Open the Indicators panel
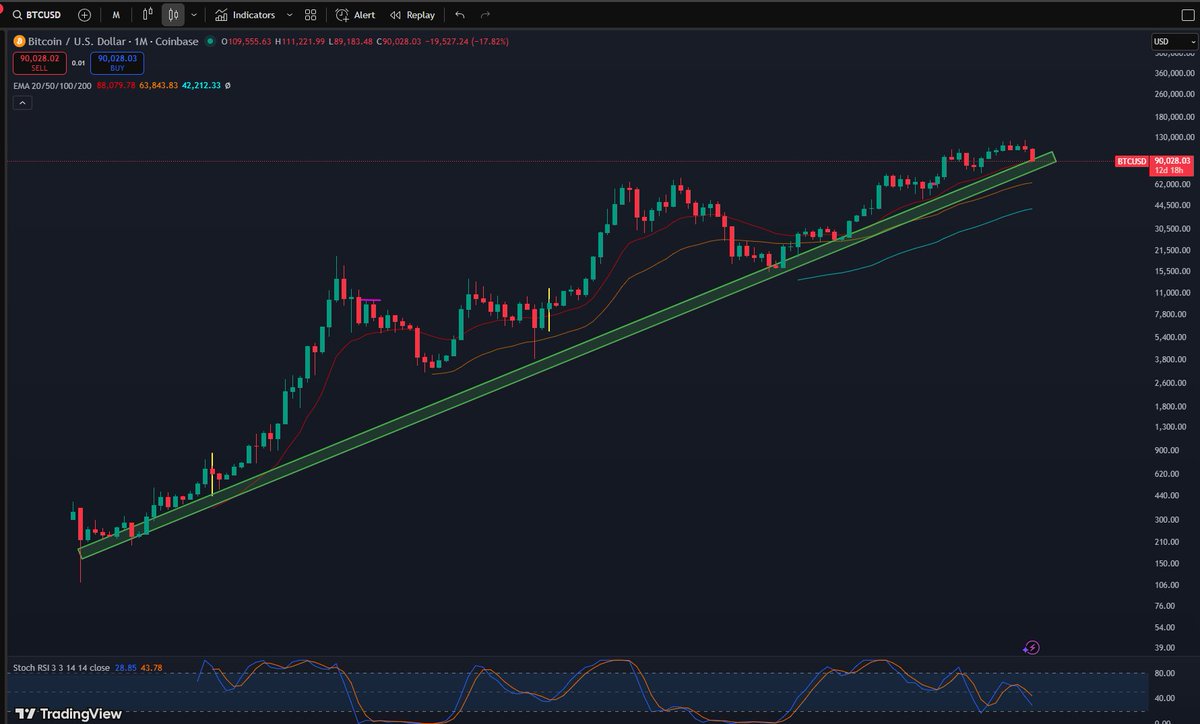The image size is (1200, 724). (246, 14)
